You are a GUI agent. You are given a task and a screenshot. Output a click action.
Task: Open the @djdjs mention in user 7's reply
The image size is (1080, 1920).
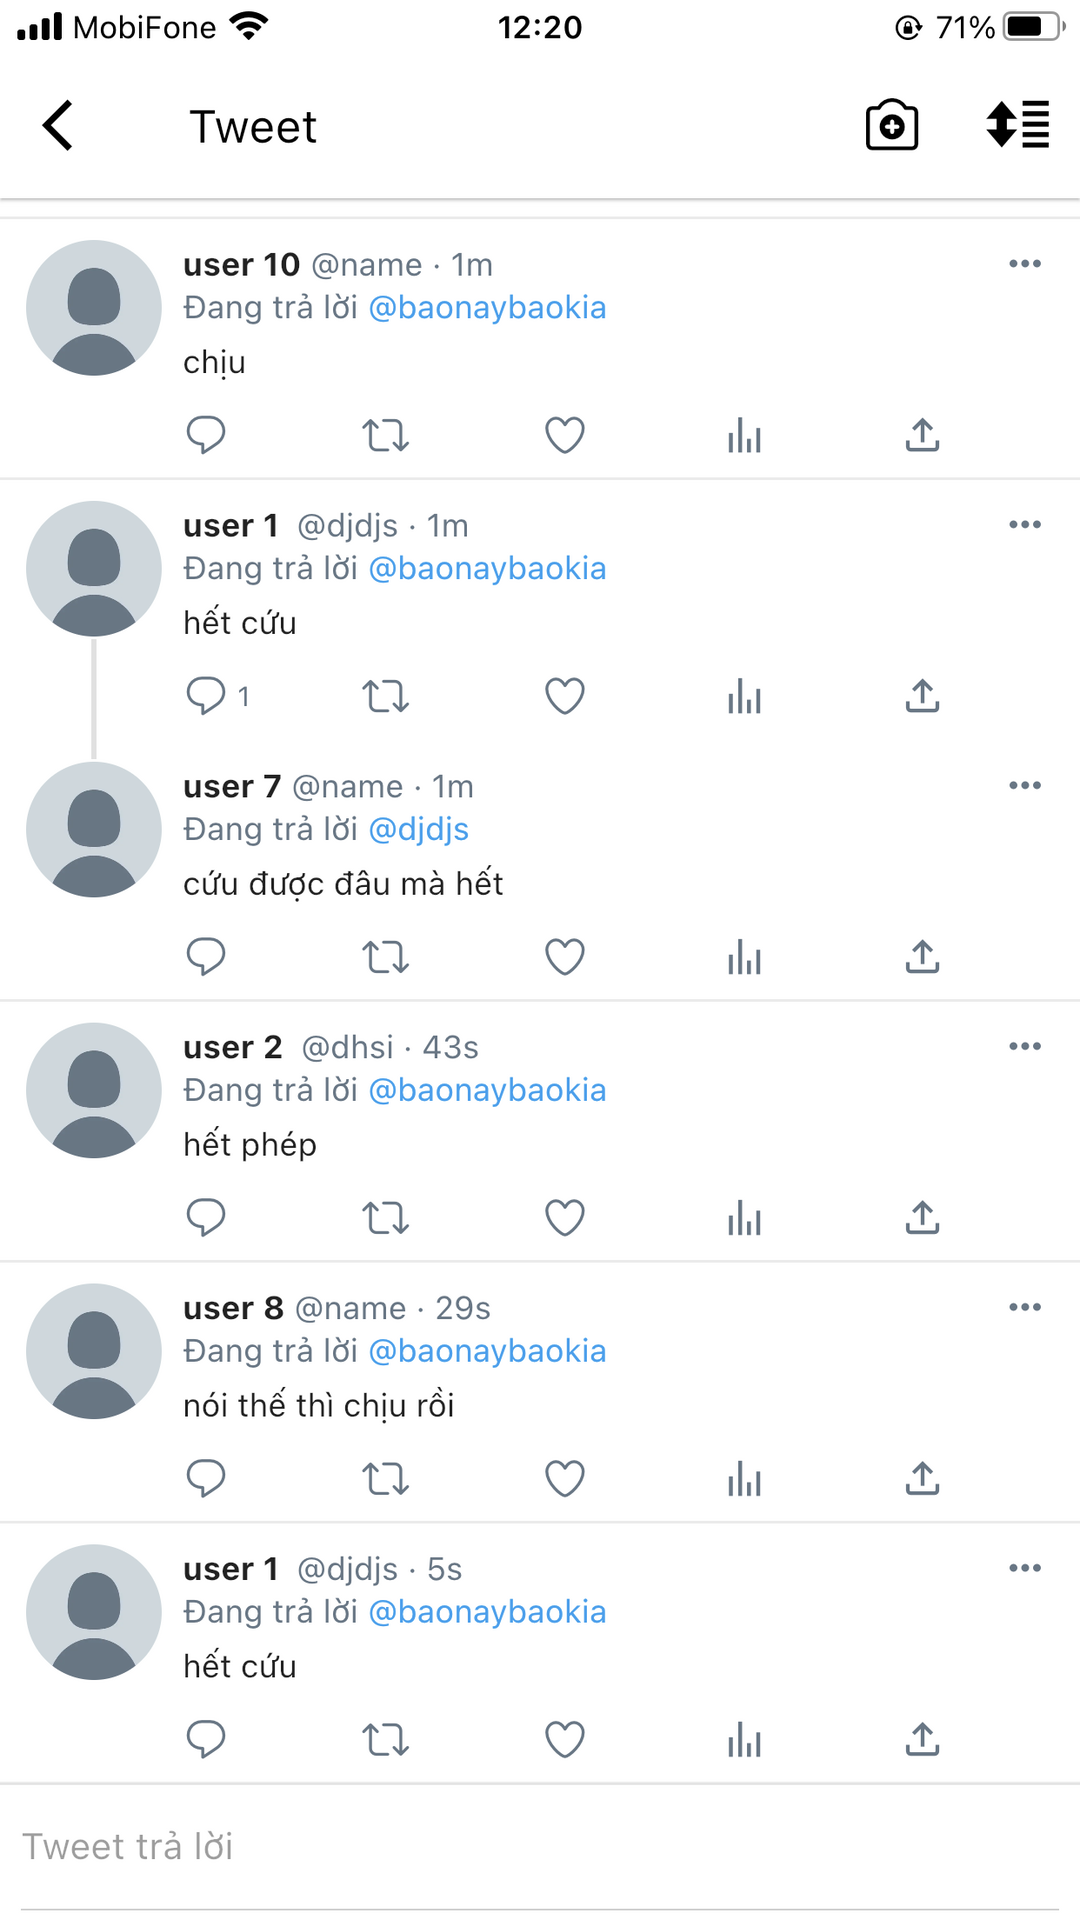click(x=419, y=830)
